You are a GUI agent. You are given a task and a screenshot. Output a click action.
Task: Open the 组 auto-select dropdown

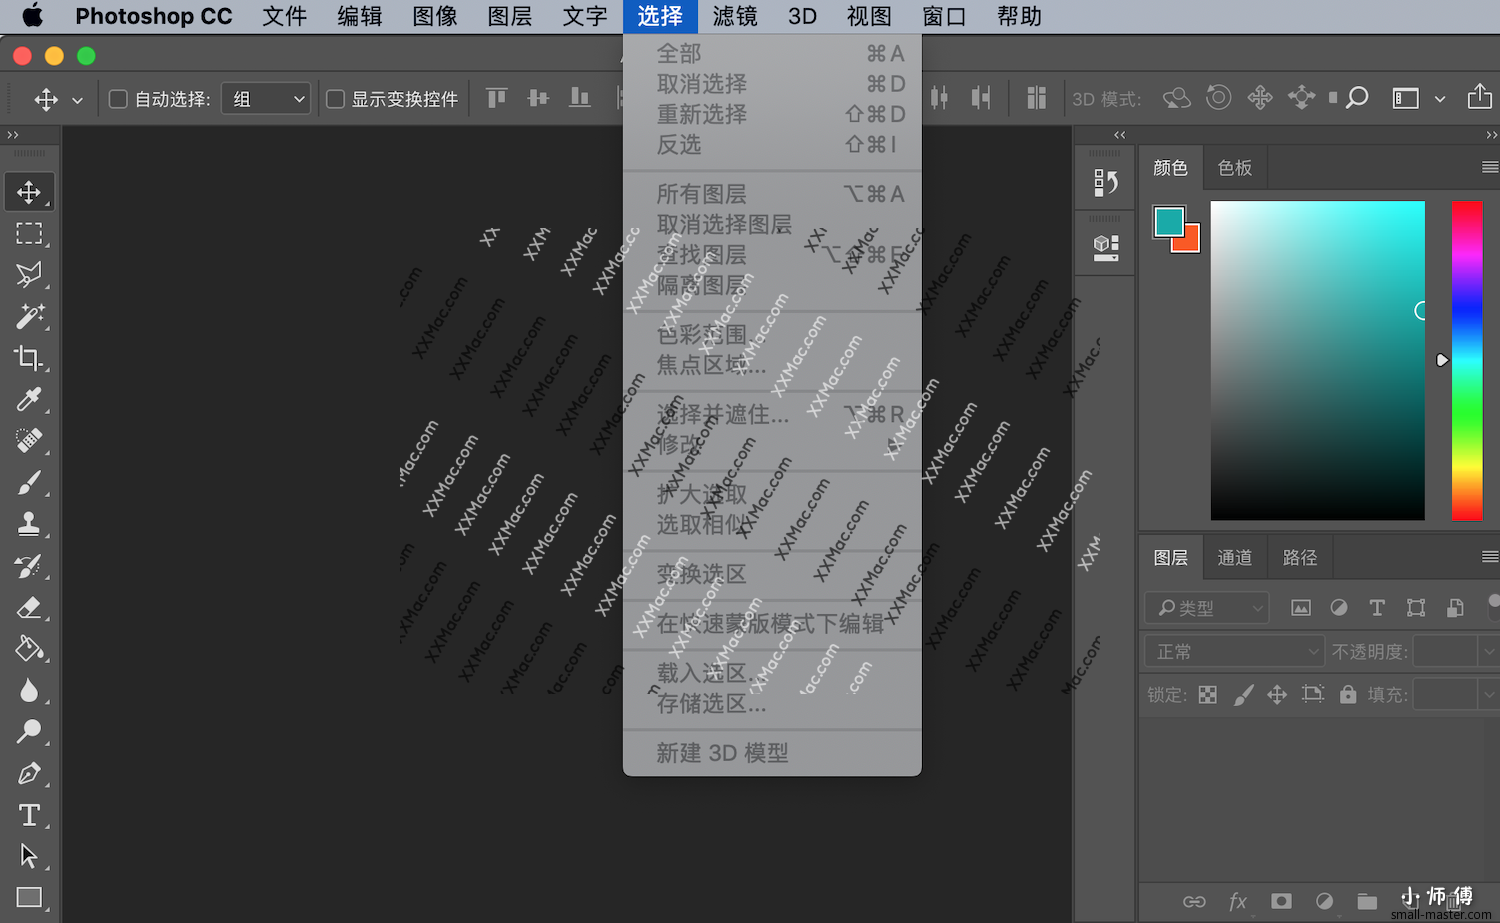(x=266, y=98)
